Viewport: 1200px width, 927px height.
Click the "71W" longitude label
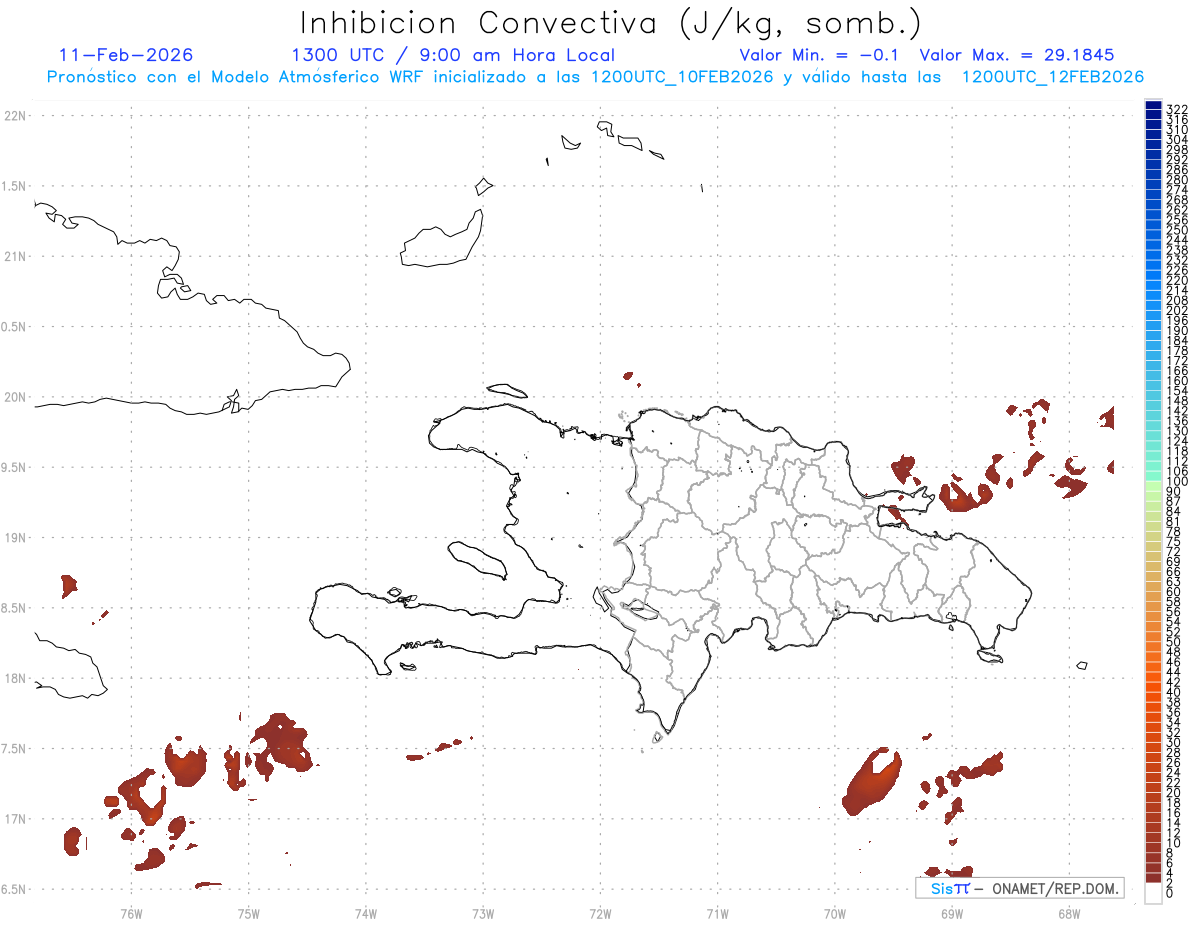click(x=717, y=913)
